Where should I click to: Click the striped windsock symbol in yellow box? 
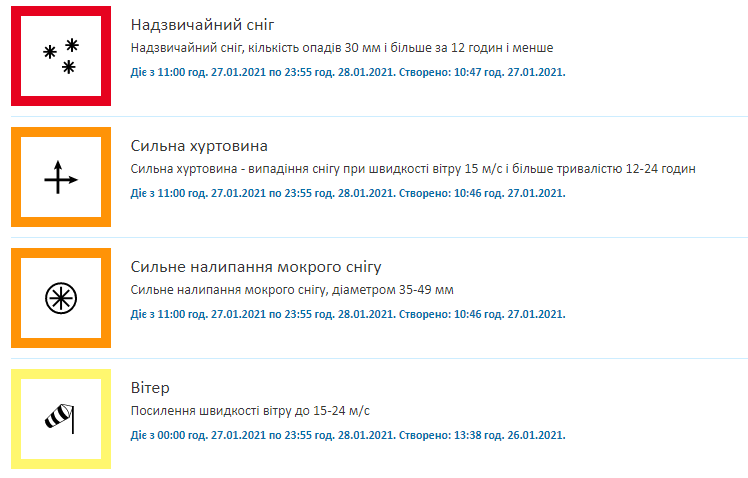click(61, 419)
